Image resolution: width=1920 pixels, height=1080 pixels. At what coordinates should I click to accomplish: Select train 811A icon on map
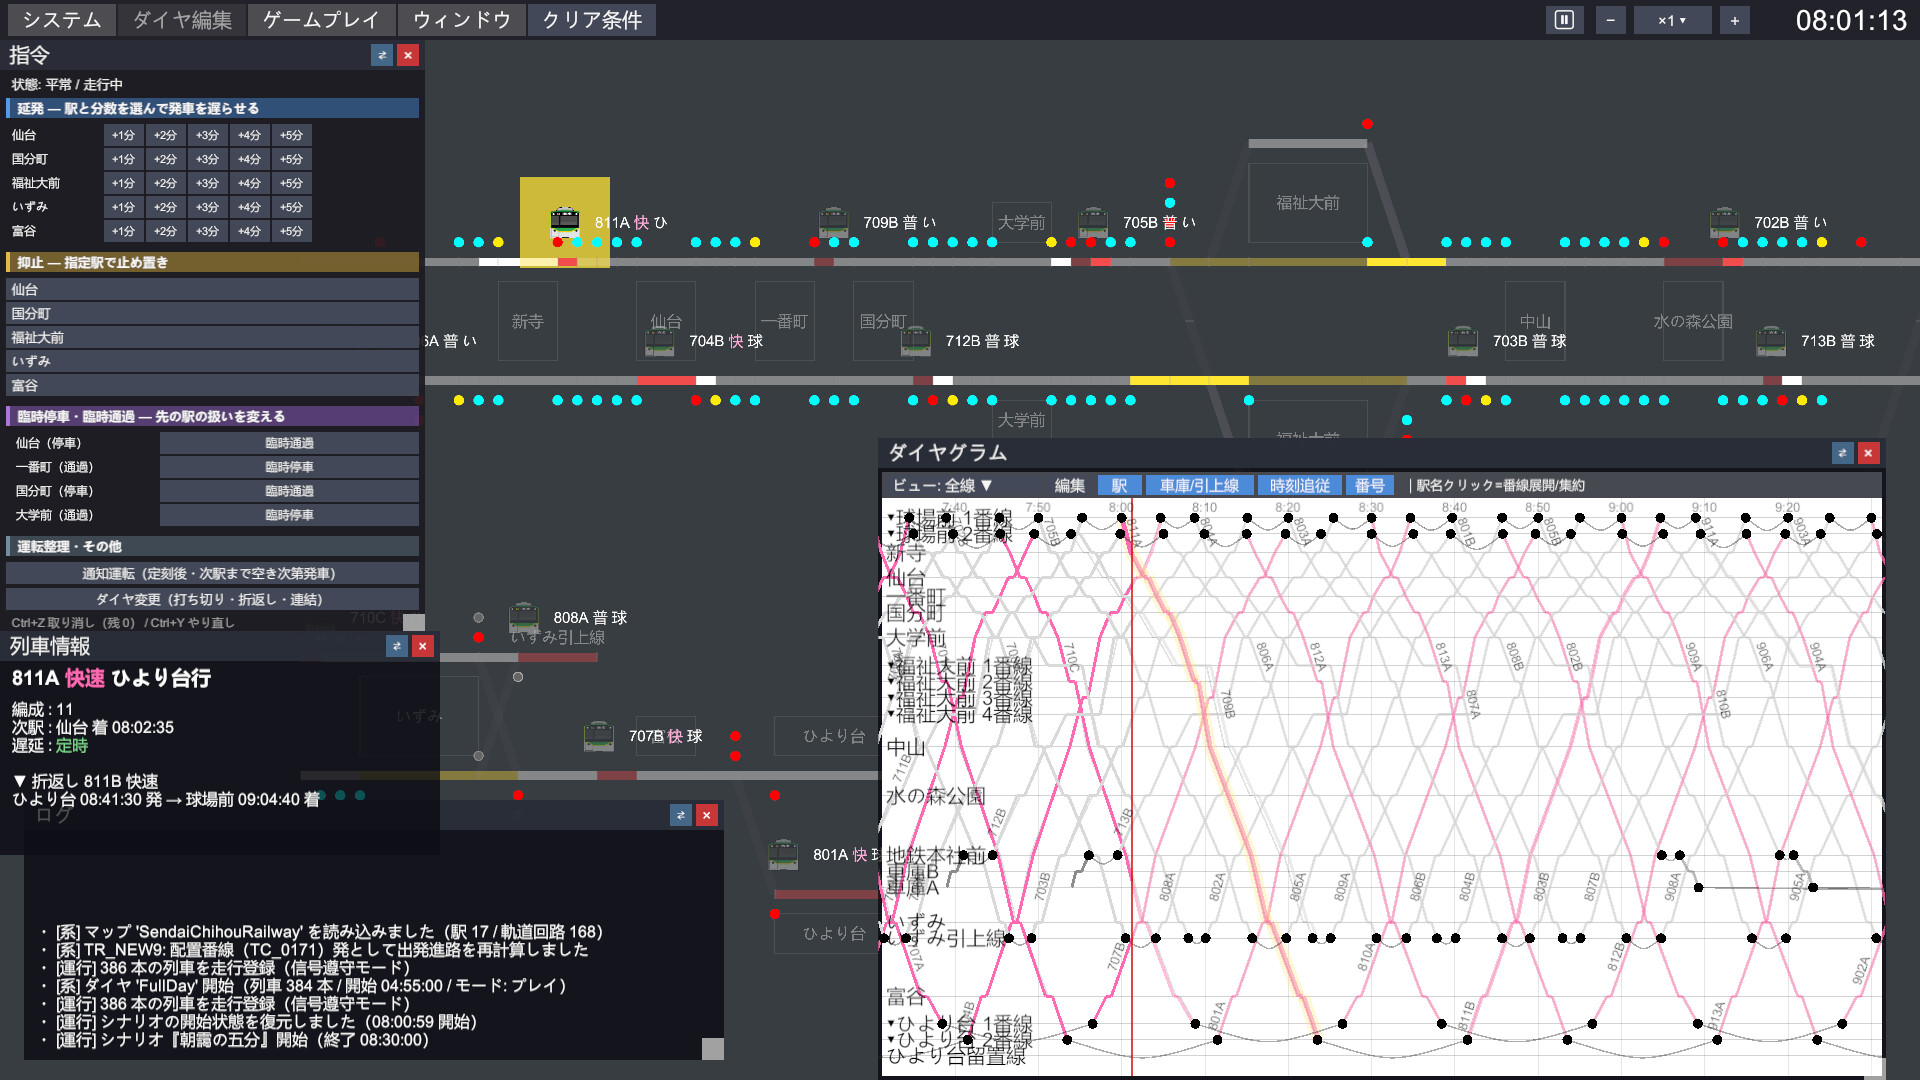565,221
